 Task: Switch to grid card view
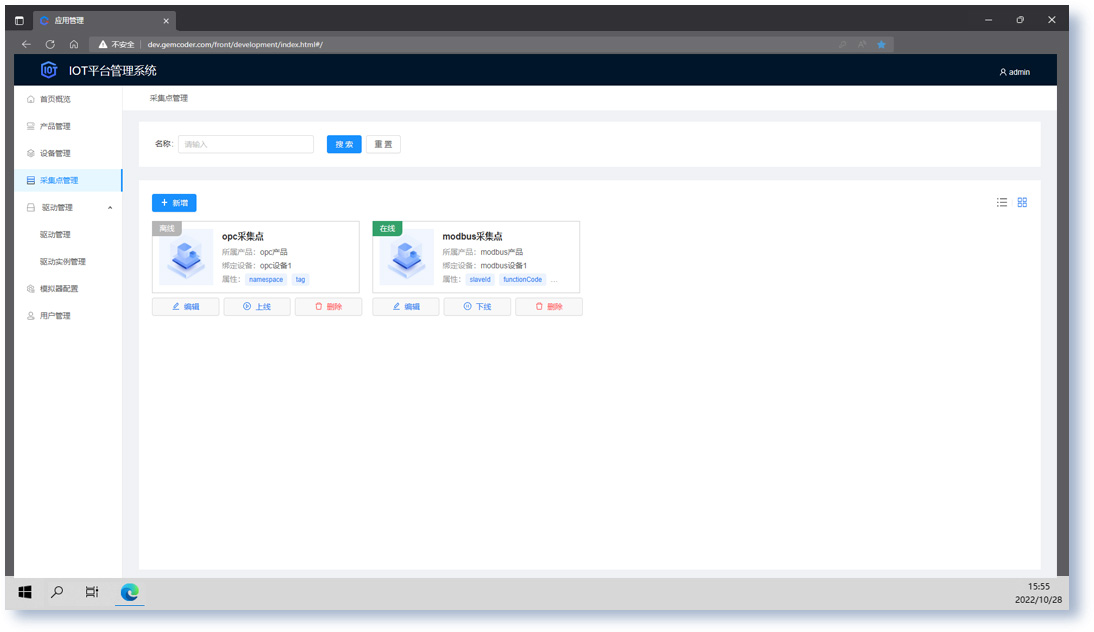(1022, 202)
